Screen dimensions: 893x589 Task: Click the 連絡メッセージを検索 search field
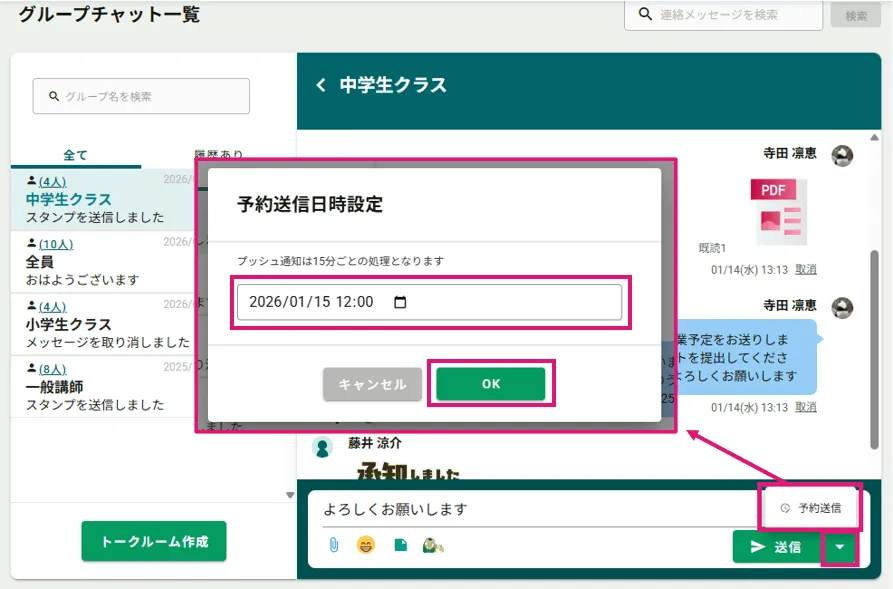point(727,15)
